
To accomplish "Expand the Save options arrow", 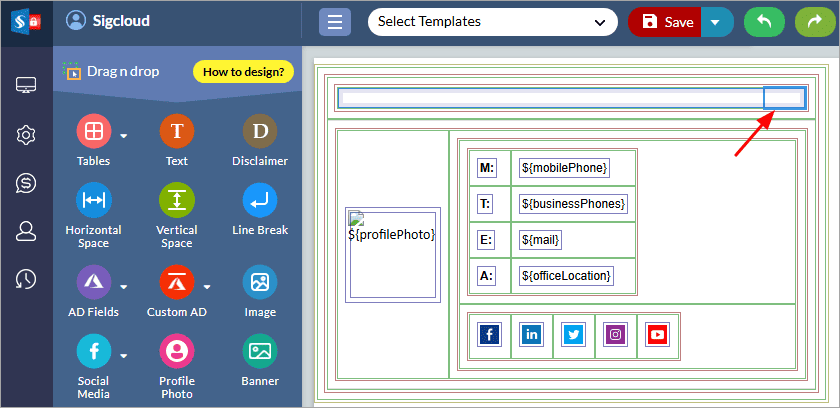I will pyautogui.click(x=715, y=22).
